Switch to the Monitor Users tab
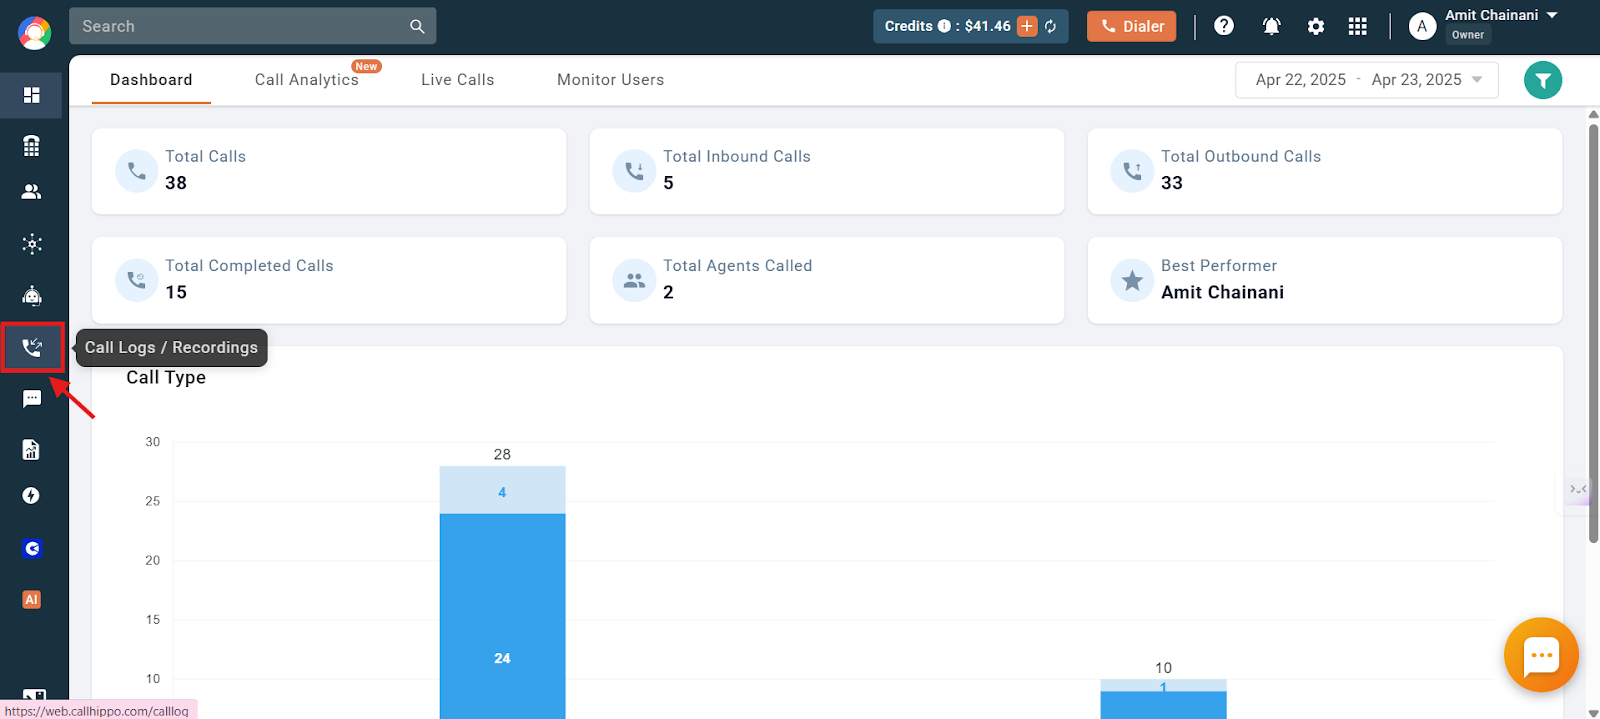 [610, 80]
